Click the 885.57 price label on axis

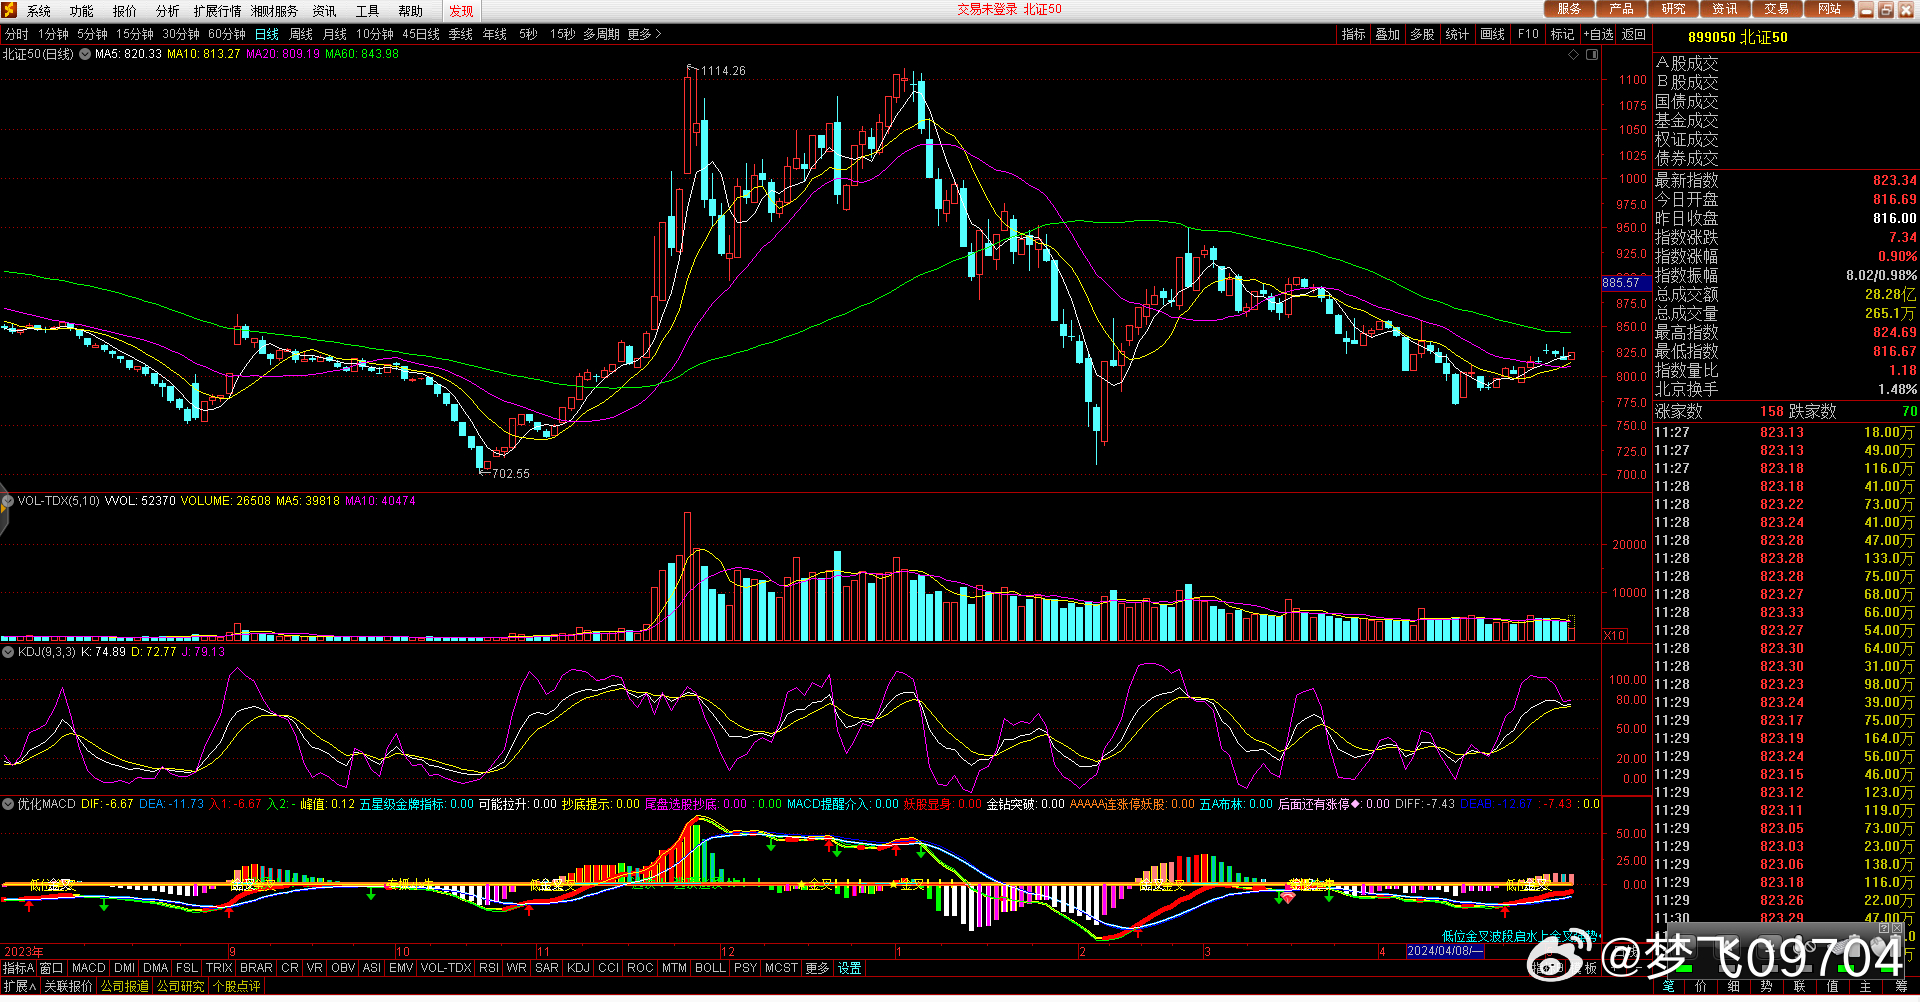tap(1621, 283)
